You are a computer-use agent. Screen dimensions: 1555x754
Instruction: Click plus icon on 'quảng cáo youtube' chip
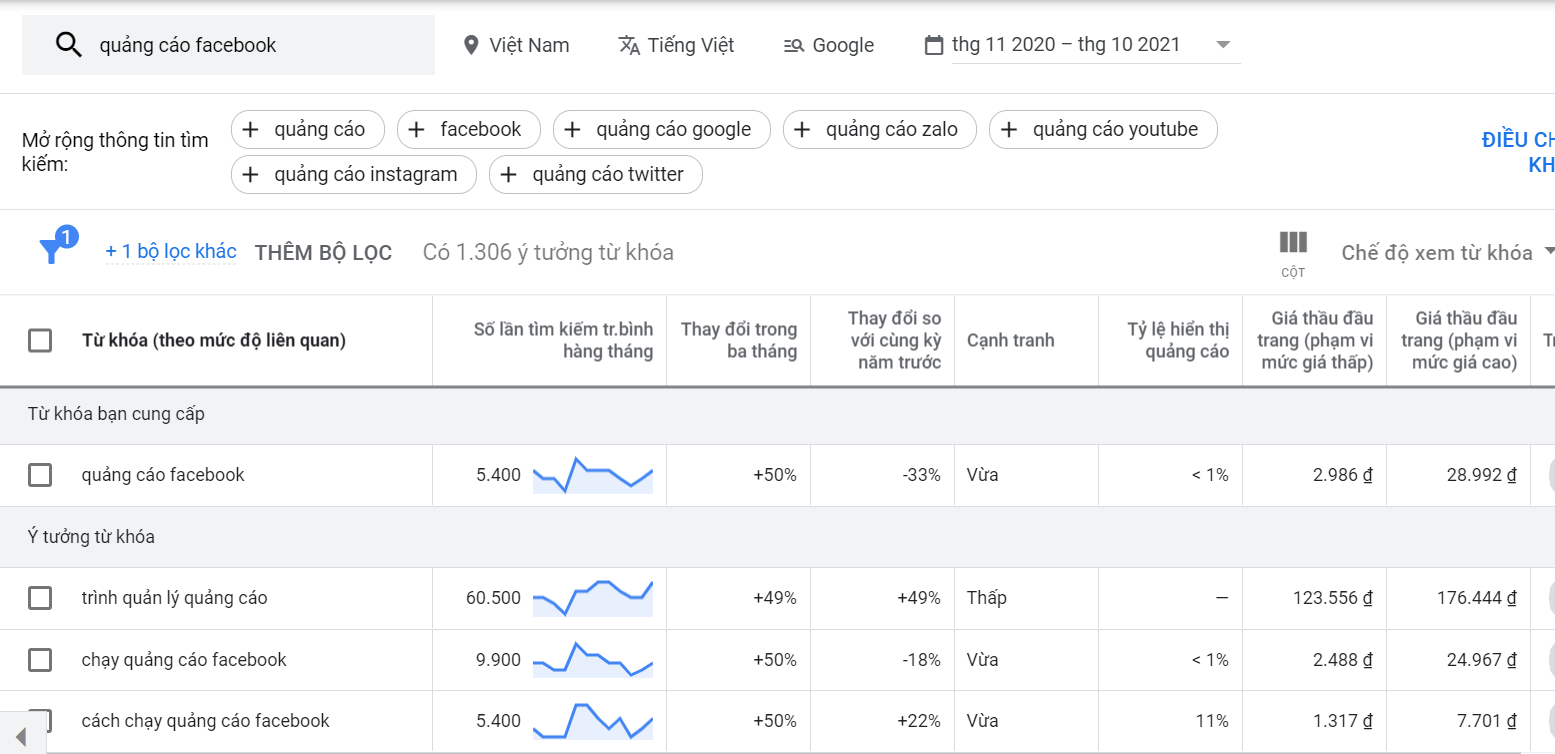click(1009, 129)
